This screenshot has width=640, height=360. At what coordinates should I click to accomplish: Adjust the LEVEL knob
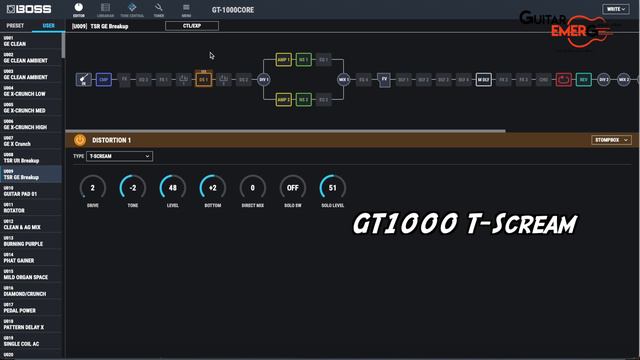click(x=173, y=188)
